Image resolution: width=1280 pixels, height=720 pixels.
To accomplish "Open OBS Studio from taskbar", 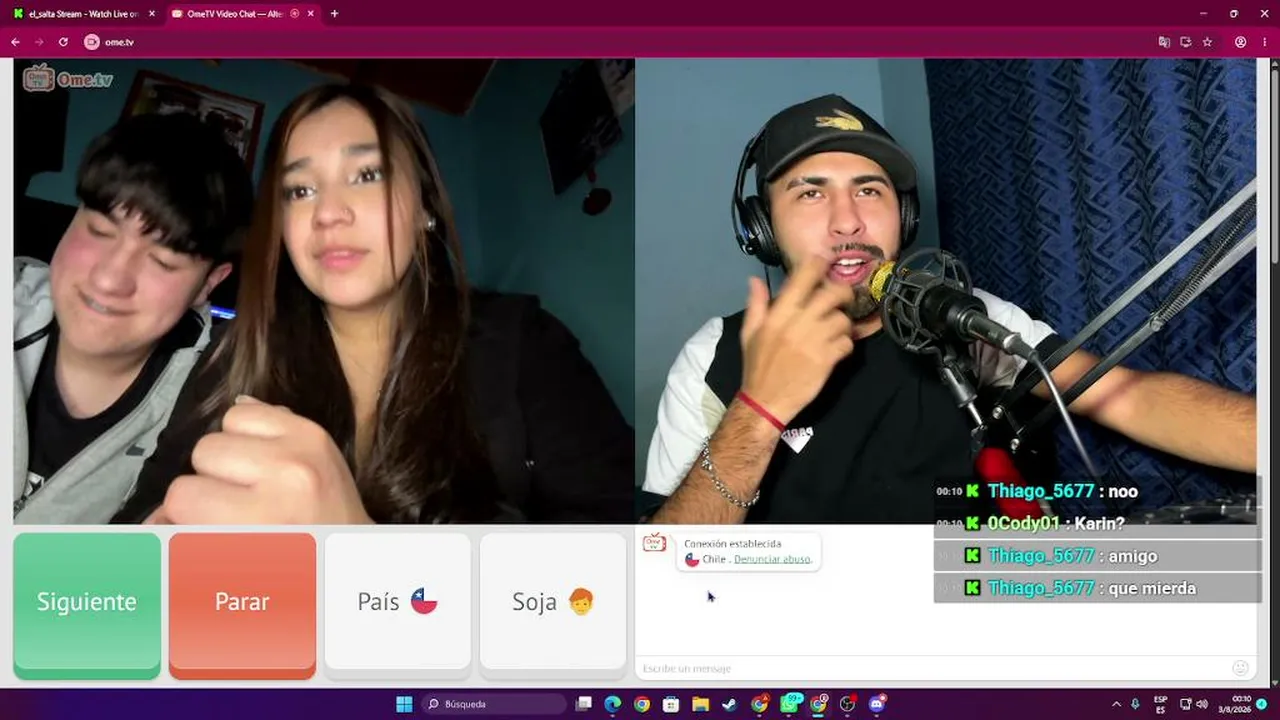I will (x=848, y=704).
